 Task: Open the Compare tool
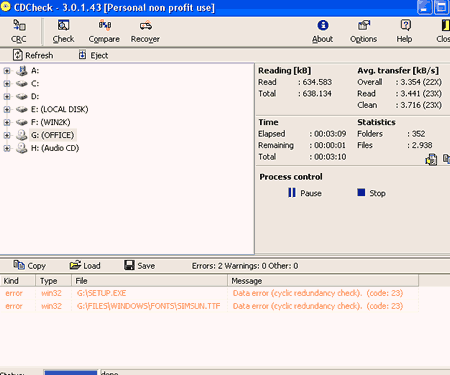coord(104,32)
